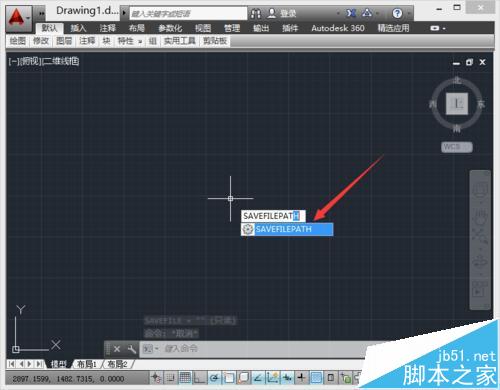Select the SAVEFILEPATH autocomplete suggestion
The image size is (500, 390).
click(x=287, y=229)
